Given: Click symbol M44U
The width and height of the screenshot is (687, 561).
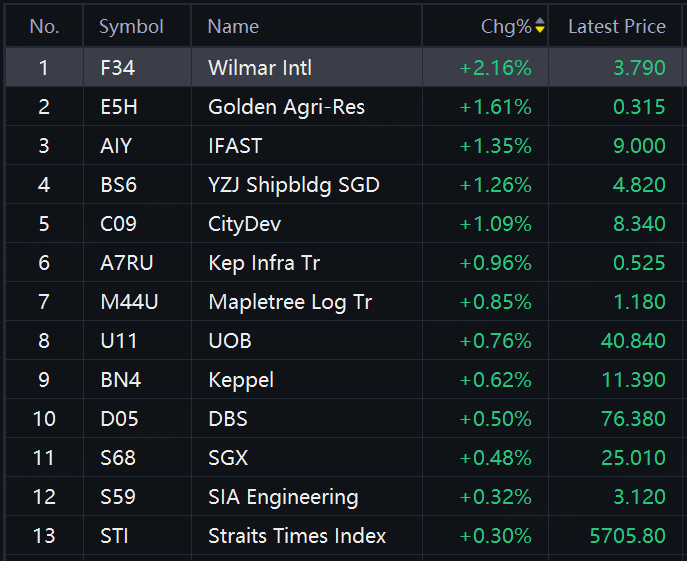Looking at the screenshot, I should click(129, 302).
